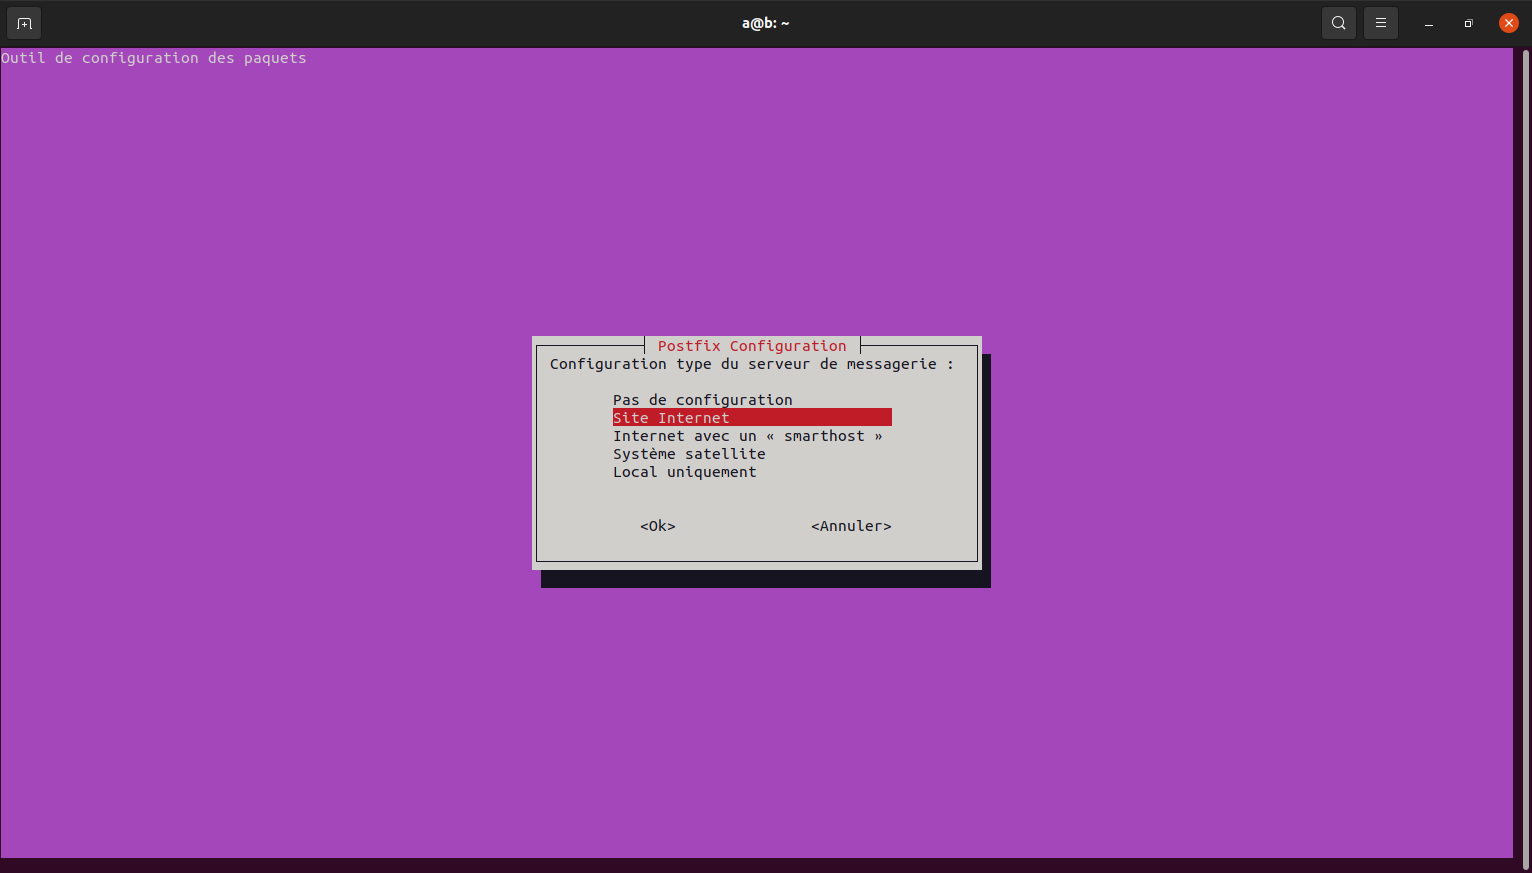Open the terminal search icon

[1338, 23]
